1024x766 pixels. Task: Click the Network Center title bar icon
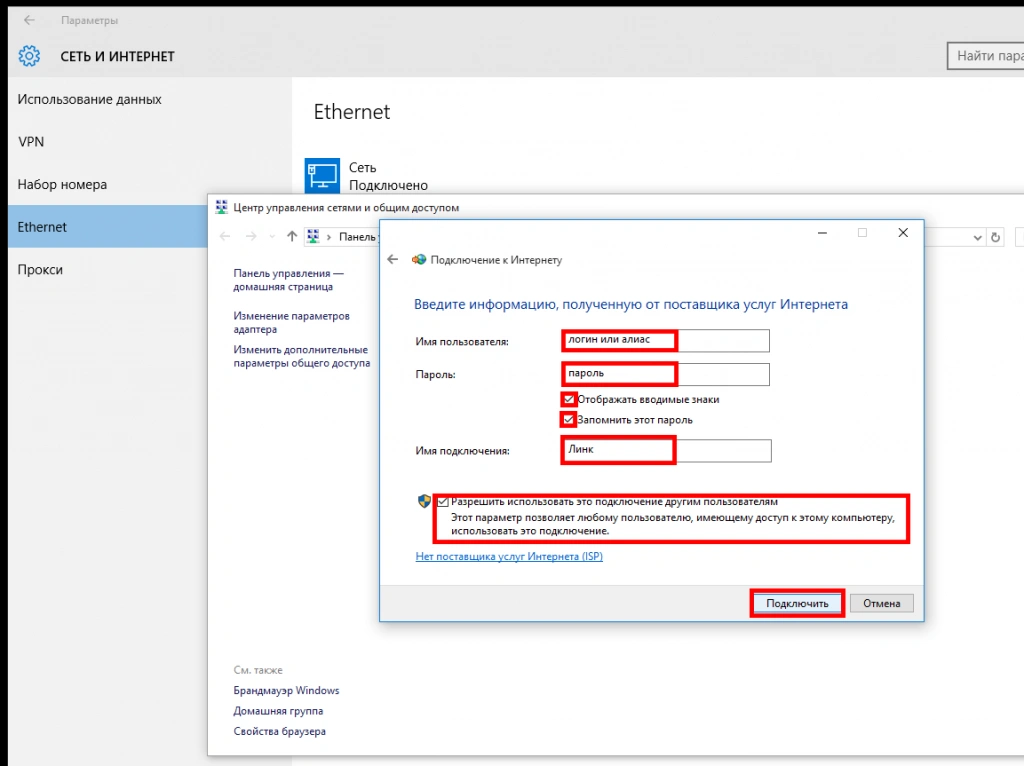pos(221,207)
